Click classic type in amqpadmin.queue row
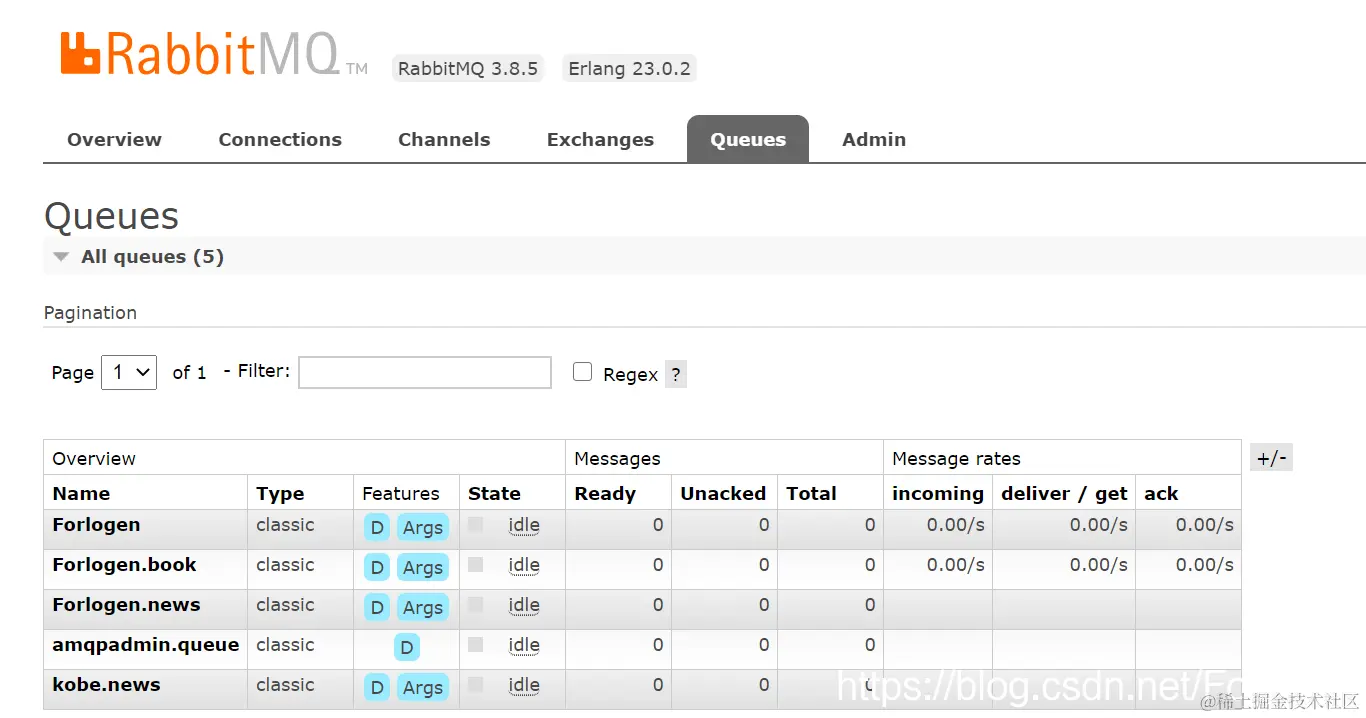 285,645
